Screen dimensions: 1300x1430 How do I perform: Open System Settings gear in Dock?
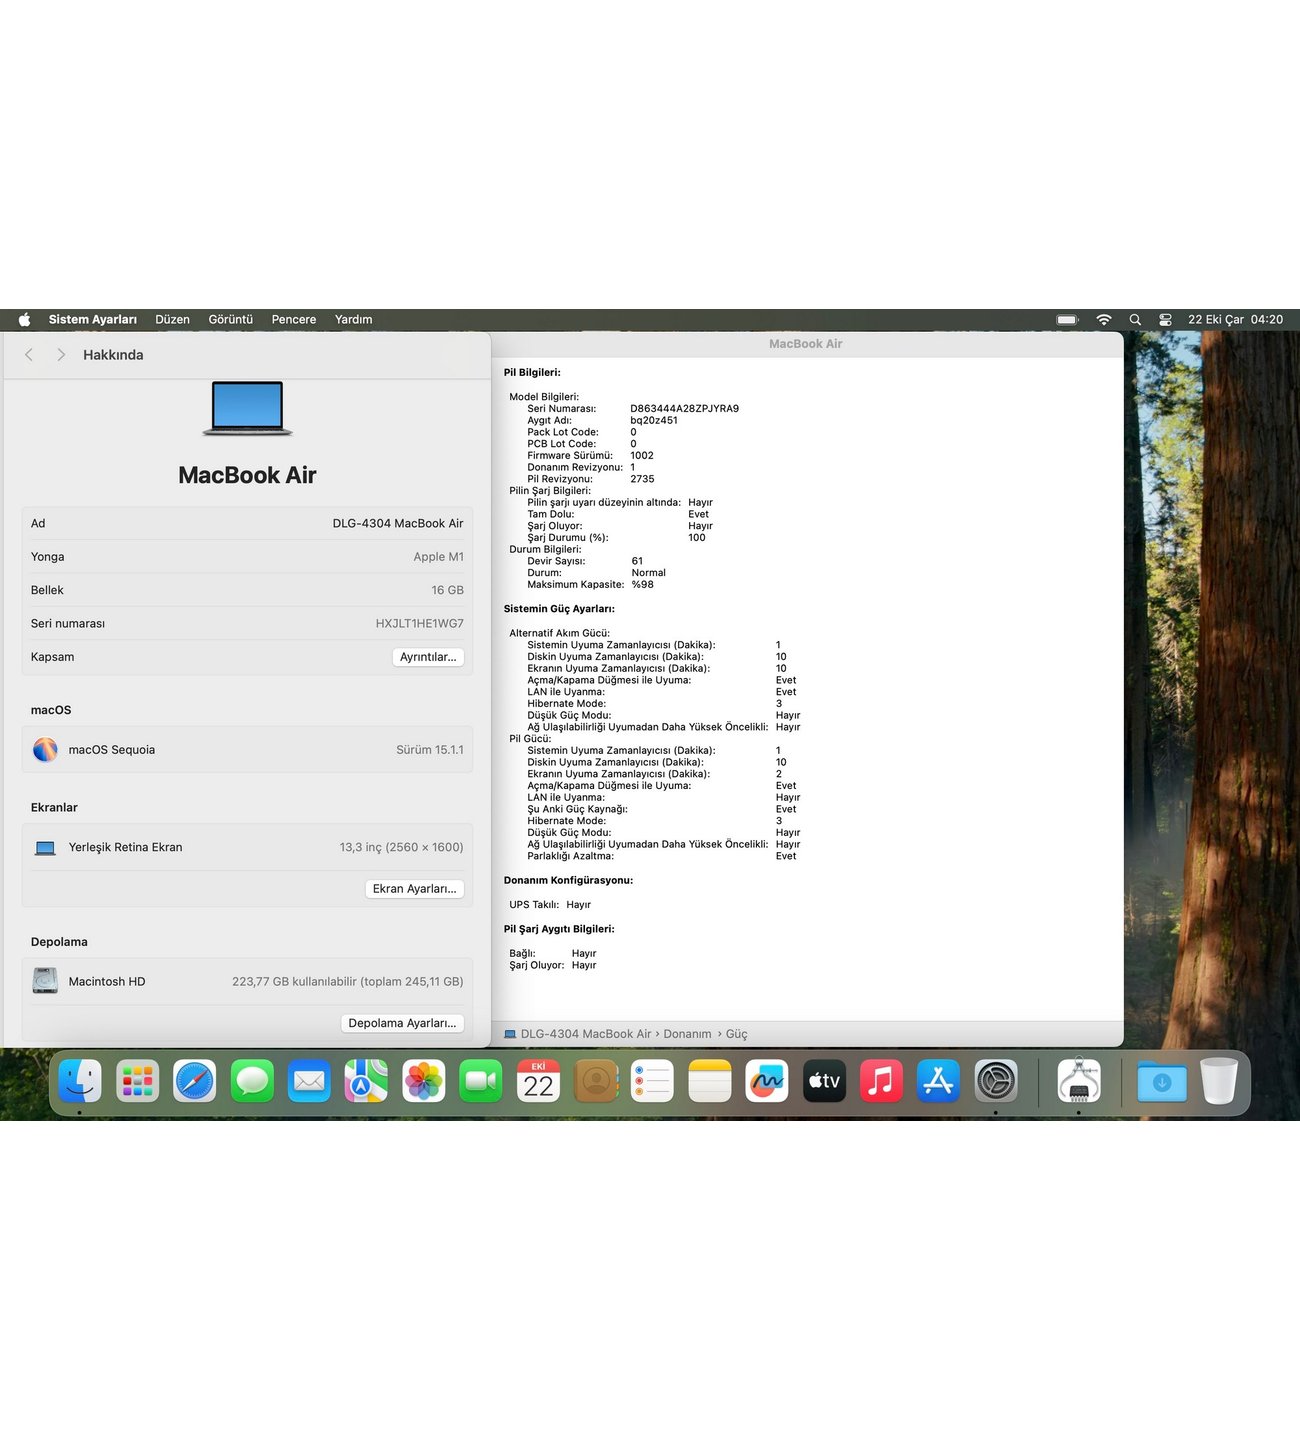pyautogui.click(x=996, y=1081)
